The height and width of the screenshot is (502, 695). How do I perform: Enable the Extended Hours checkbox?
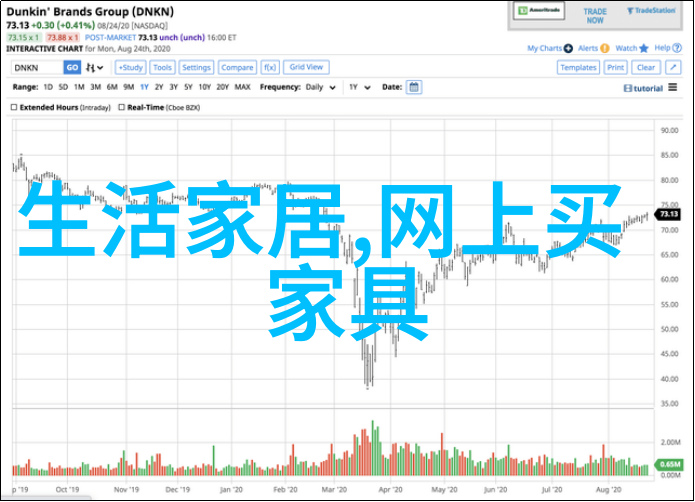[x=14, y=107]
